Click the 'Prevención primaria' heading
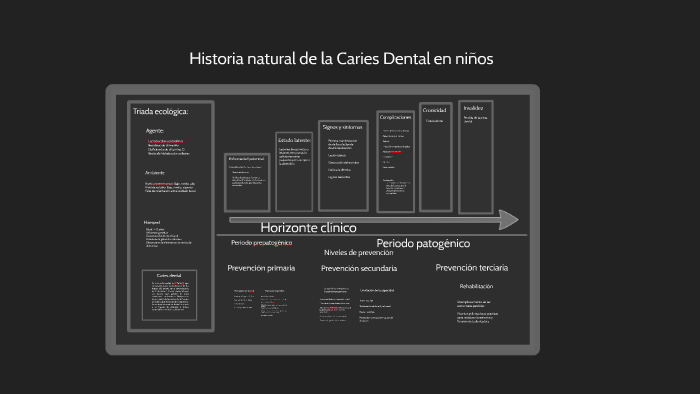 point(261,268)
